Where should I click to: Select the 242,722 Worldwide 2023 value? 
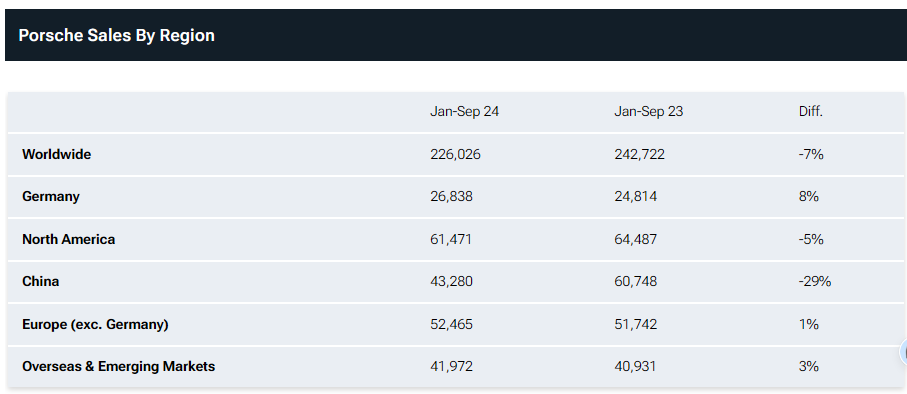coord(640,154)
